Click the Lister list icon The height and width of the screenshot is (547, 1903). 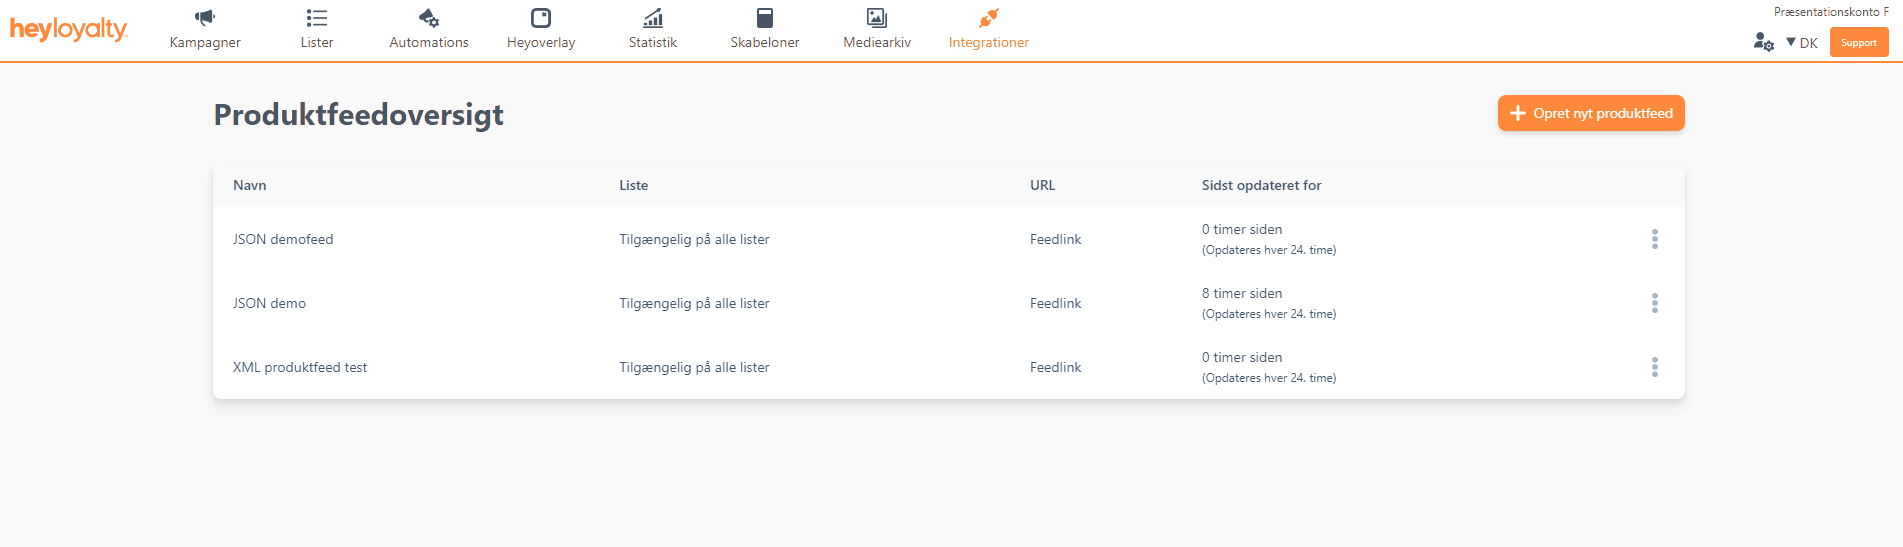317,18
